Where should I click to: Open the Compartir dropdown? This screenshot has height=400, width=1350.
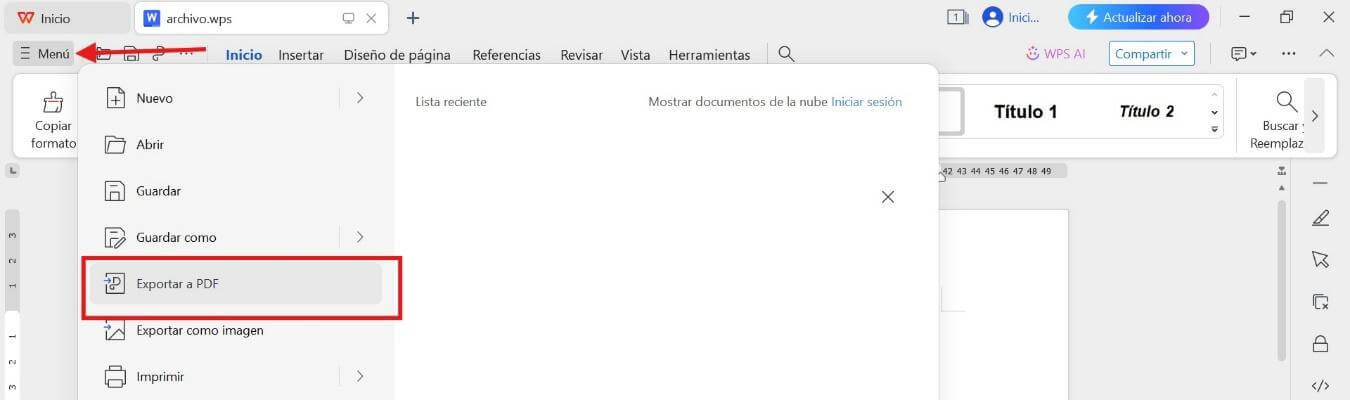pos(1151,54)
